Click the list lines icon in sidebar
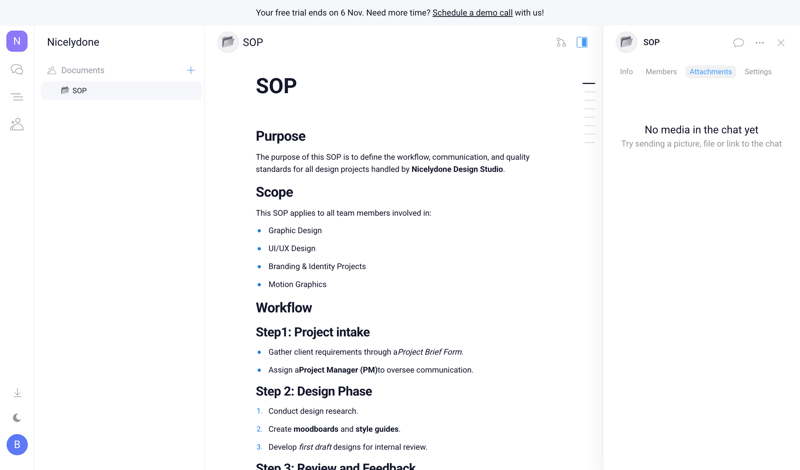The image size is (800, 470). [17, 97]
